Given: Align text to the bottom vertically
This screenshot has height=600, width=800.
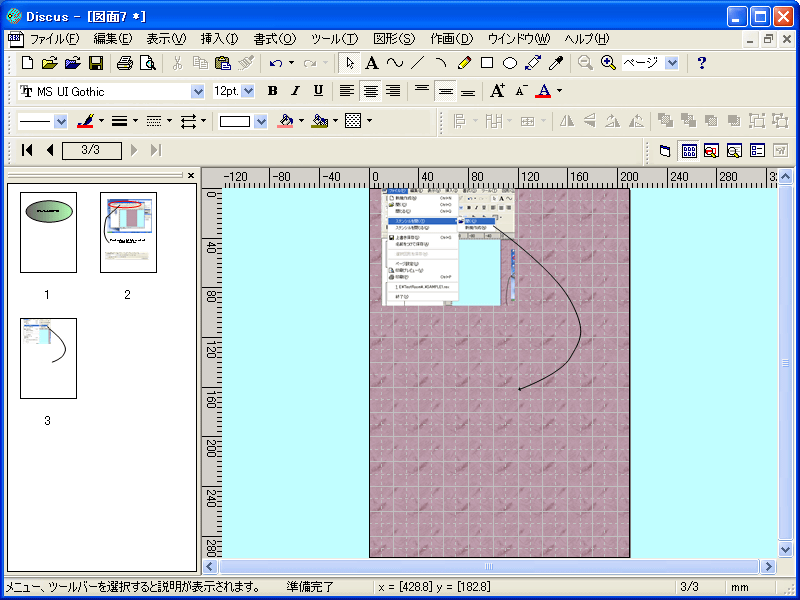Looking at the screenshot, I should 468,91.
